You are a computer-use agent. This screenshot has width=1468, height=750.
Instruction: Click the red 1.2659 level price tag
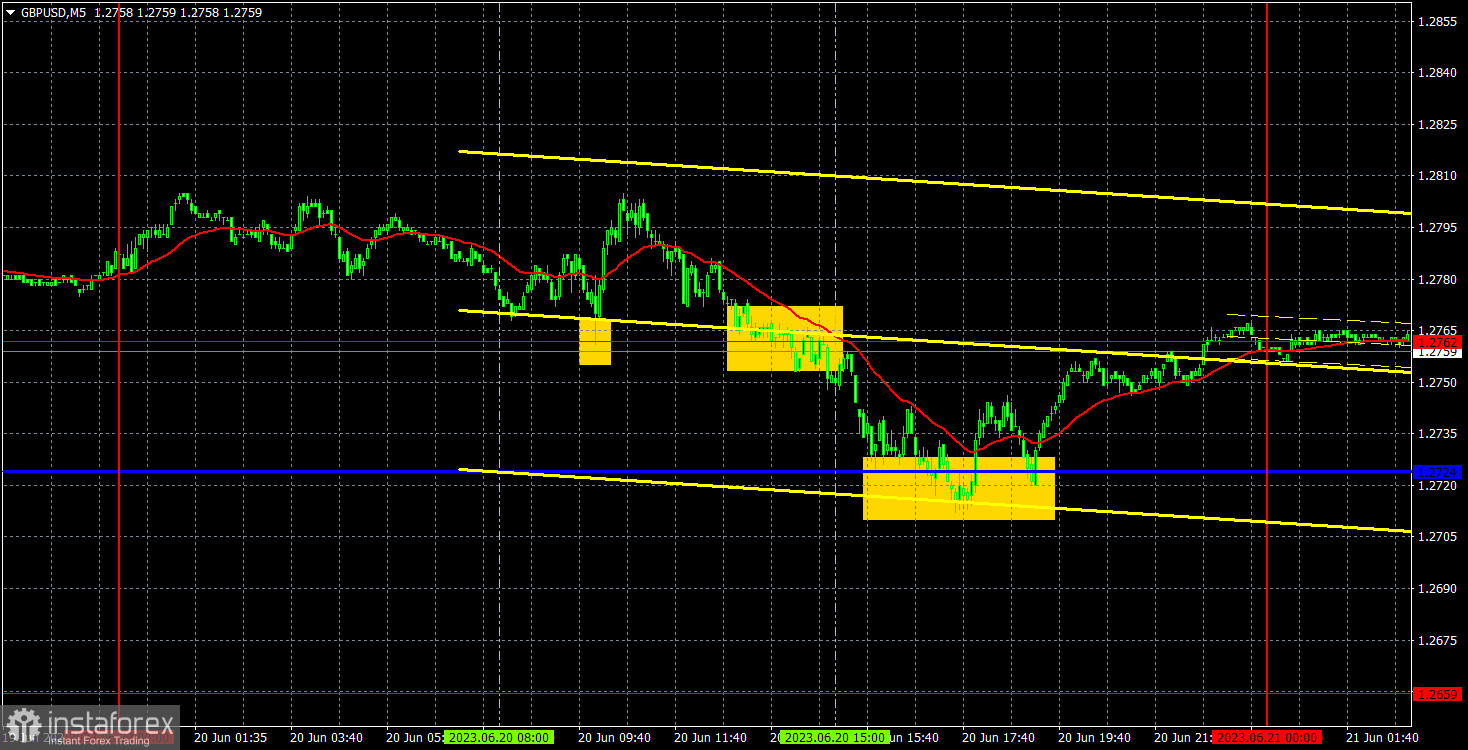coord(1438,693)
